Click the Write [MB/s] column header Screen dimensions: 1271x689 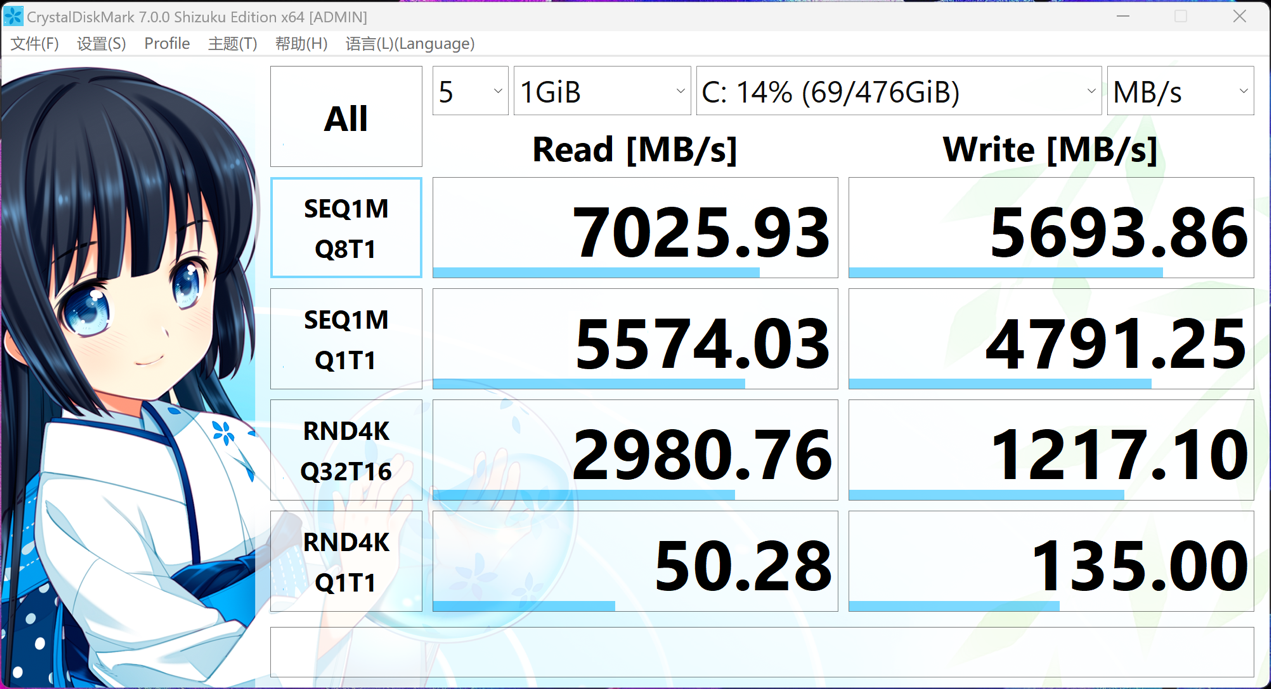1050,150
